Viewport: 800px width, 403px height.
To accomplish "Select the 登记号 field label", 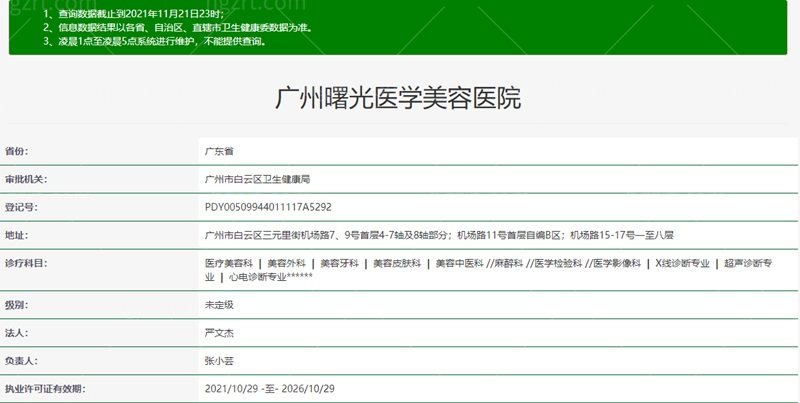I will [x=21, y=208].
